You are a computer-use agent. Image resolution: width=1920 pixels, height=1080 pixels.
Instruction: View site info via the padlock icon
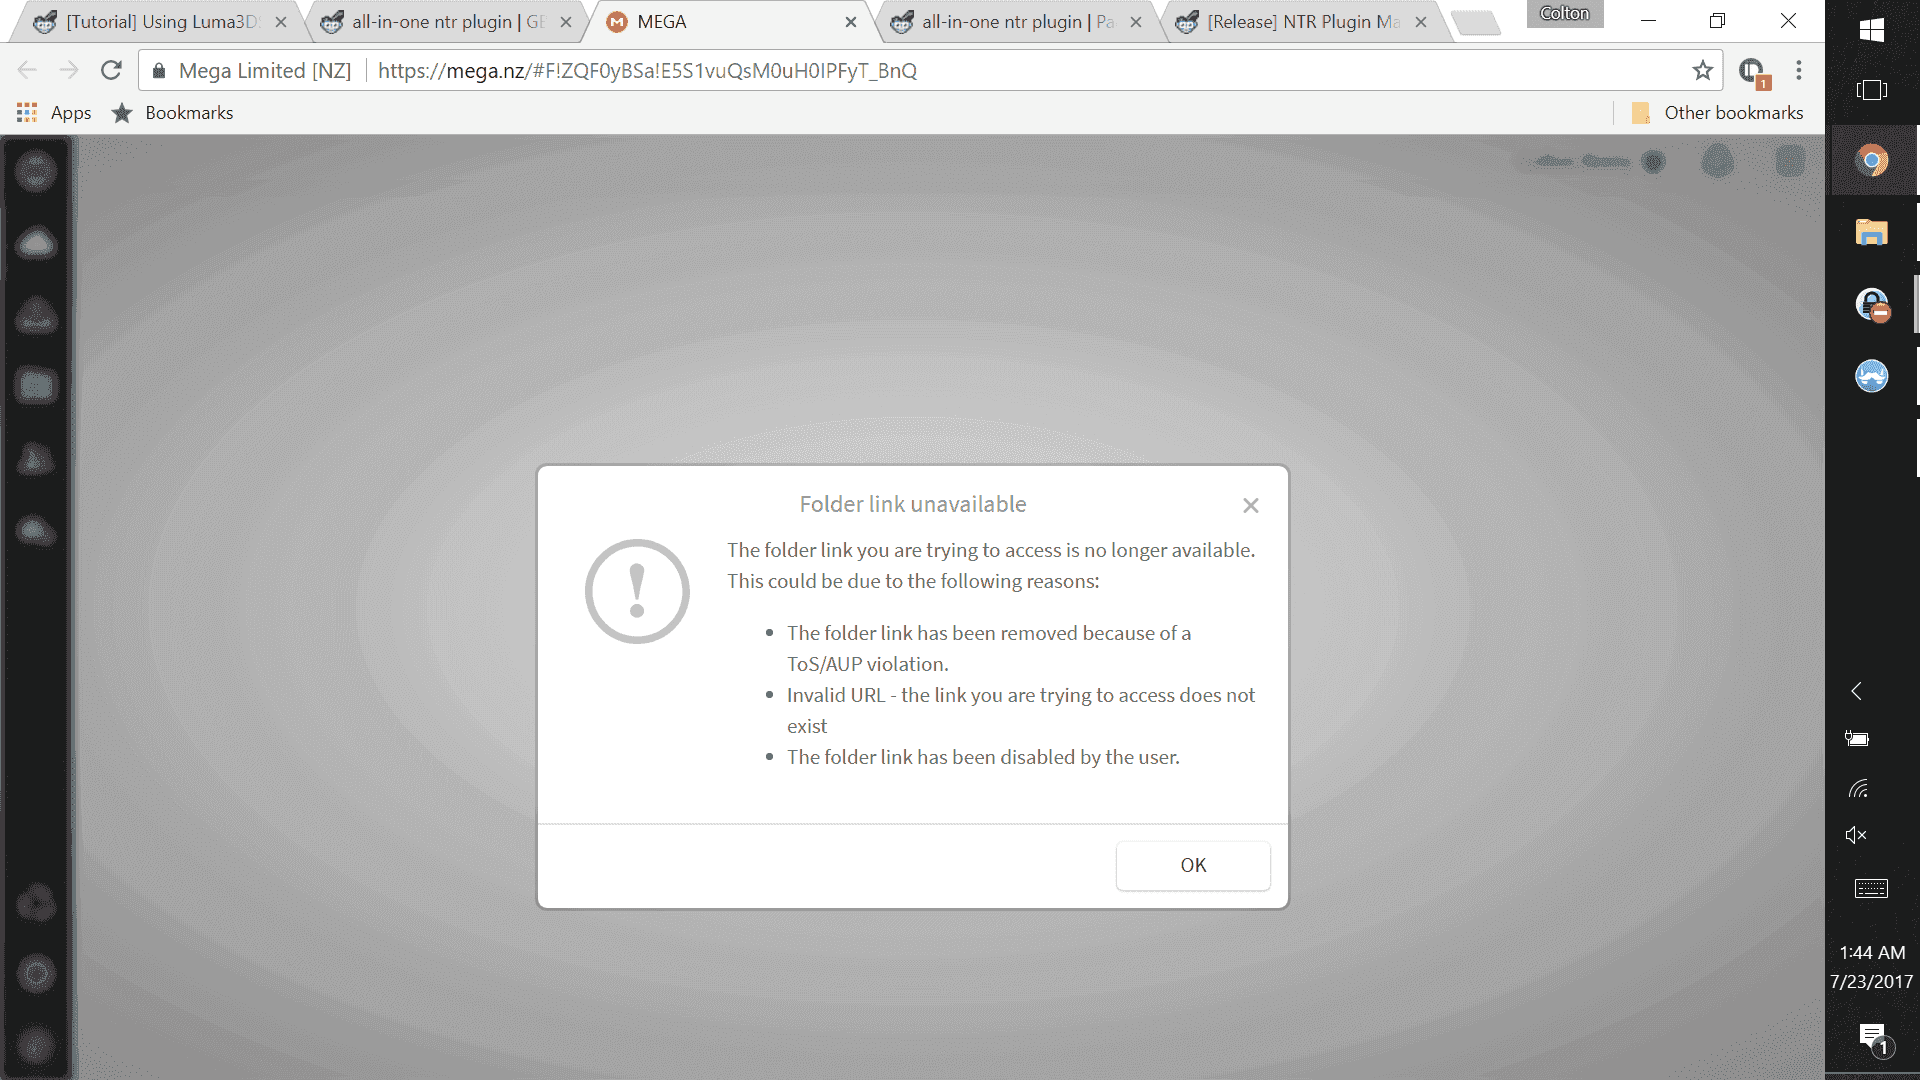[159, 71]
